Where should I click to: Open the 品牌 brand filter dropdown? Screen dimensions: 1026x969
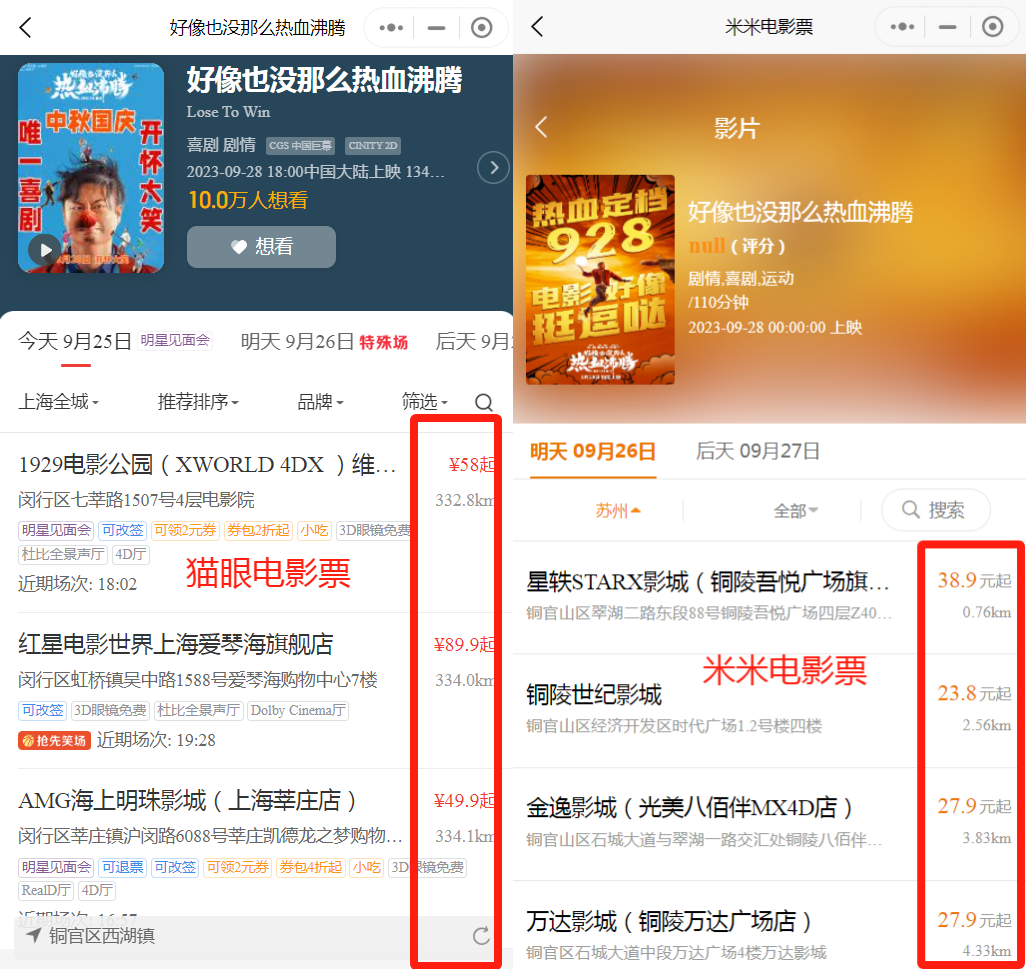pyautogui.click(x=320, y=402)
